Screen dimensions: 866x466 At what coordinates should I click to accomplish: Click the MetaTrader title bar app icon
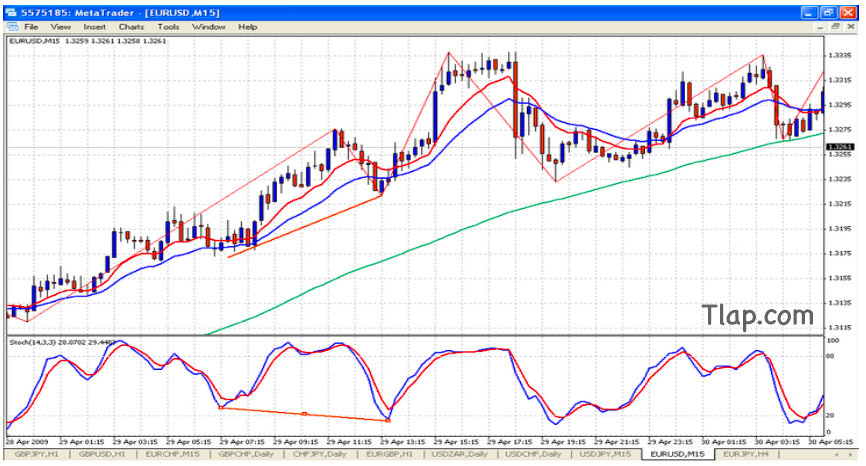[11, 12]
